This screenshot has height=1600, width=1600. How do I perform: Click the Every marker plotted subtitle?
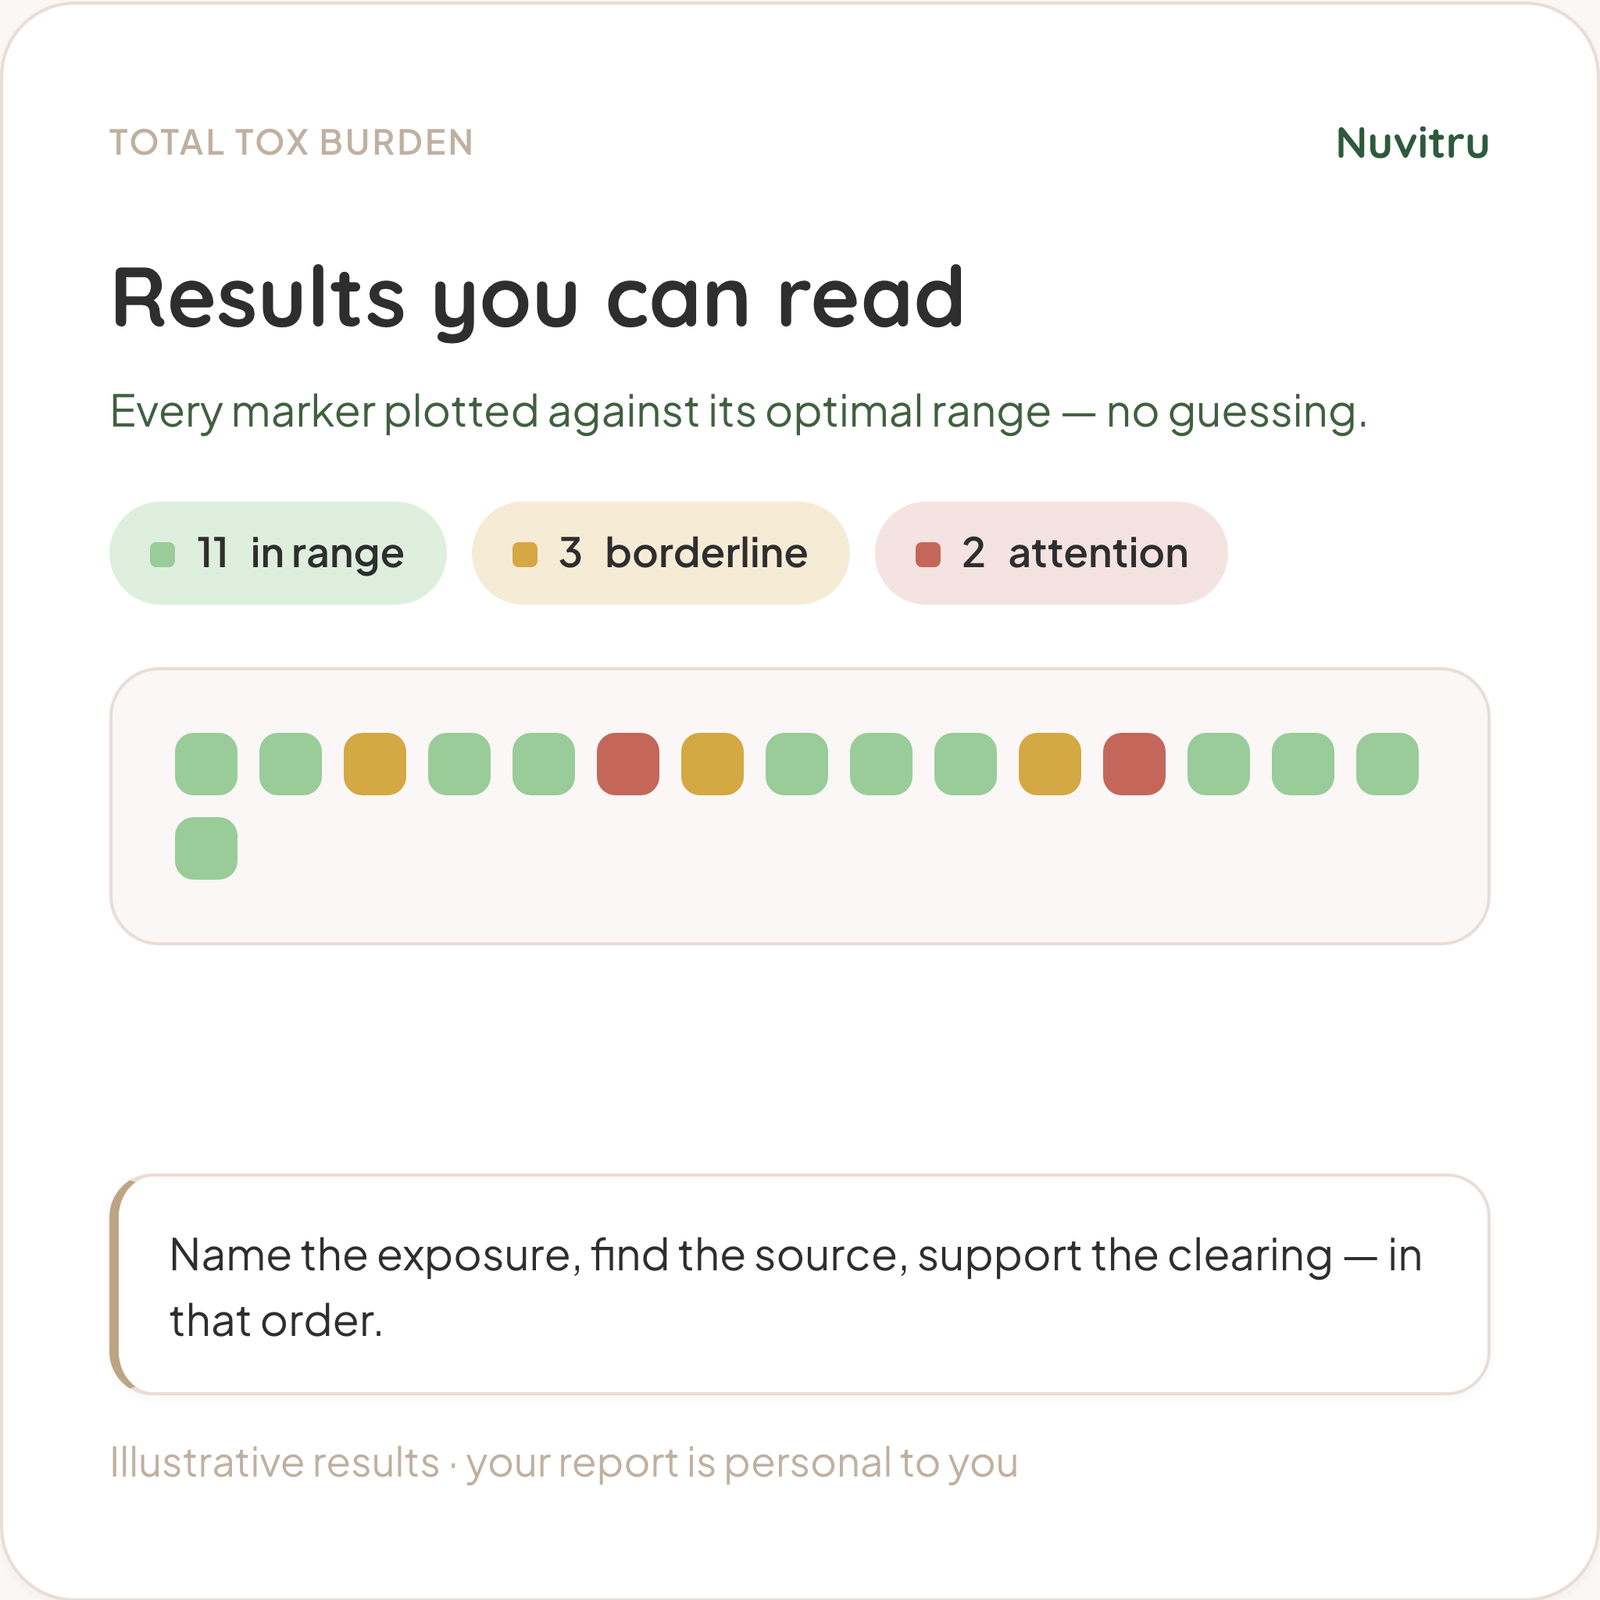point(738,412)
